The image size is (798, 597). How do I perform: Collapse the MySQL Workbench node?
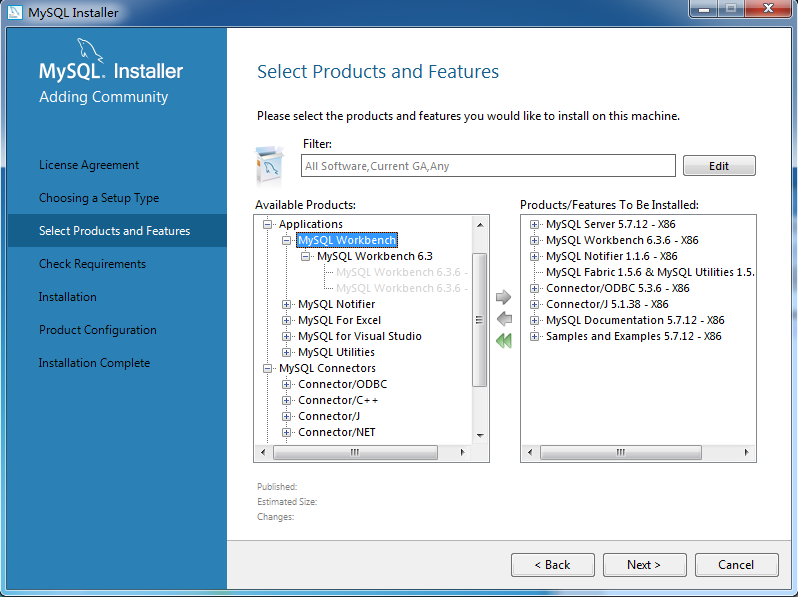click(287, 240)
